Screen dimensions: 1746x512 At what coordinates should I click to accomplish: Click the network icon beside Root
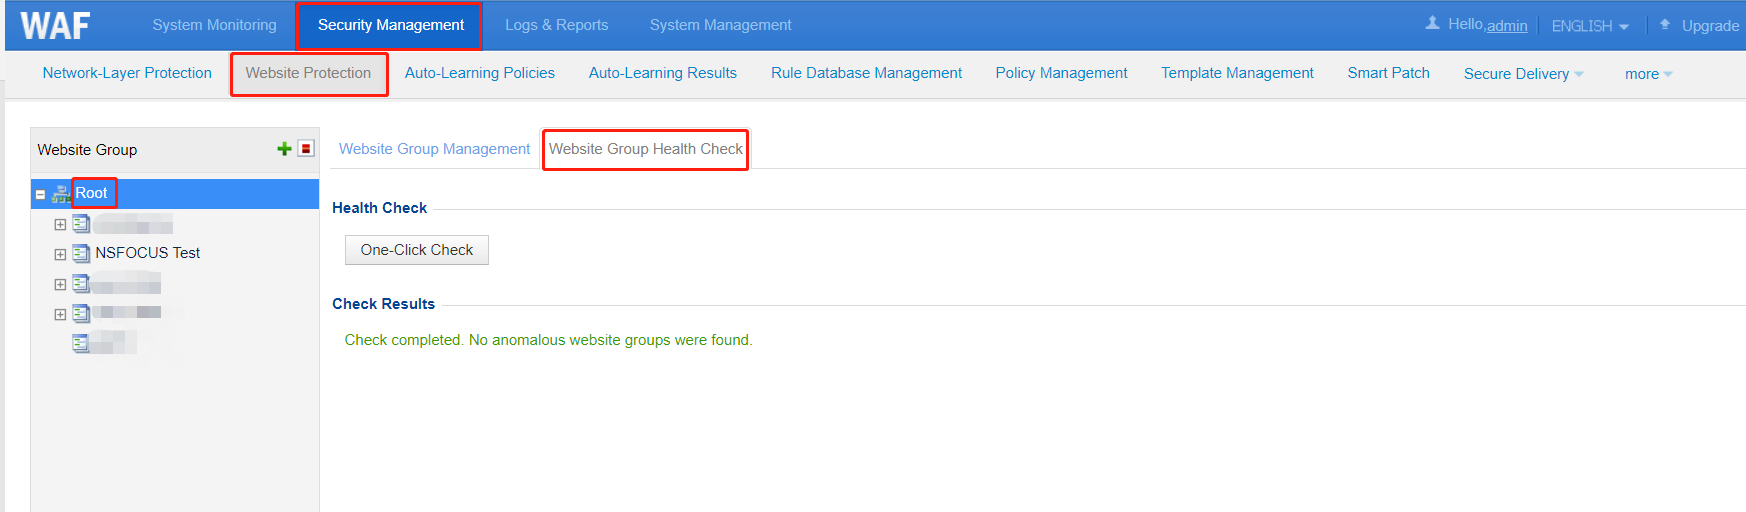click(61, 194)
